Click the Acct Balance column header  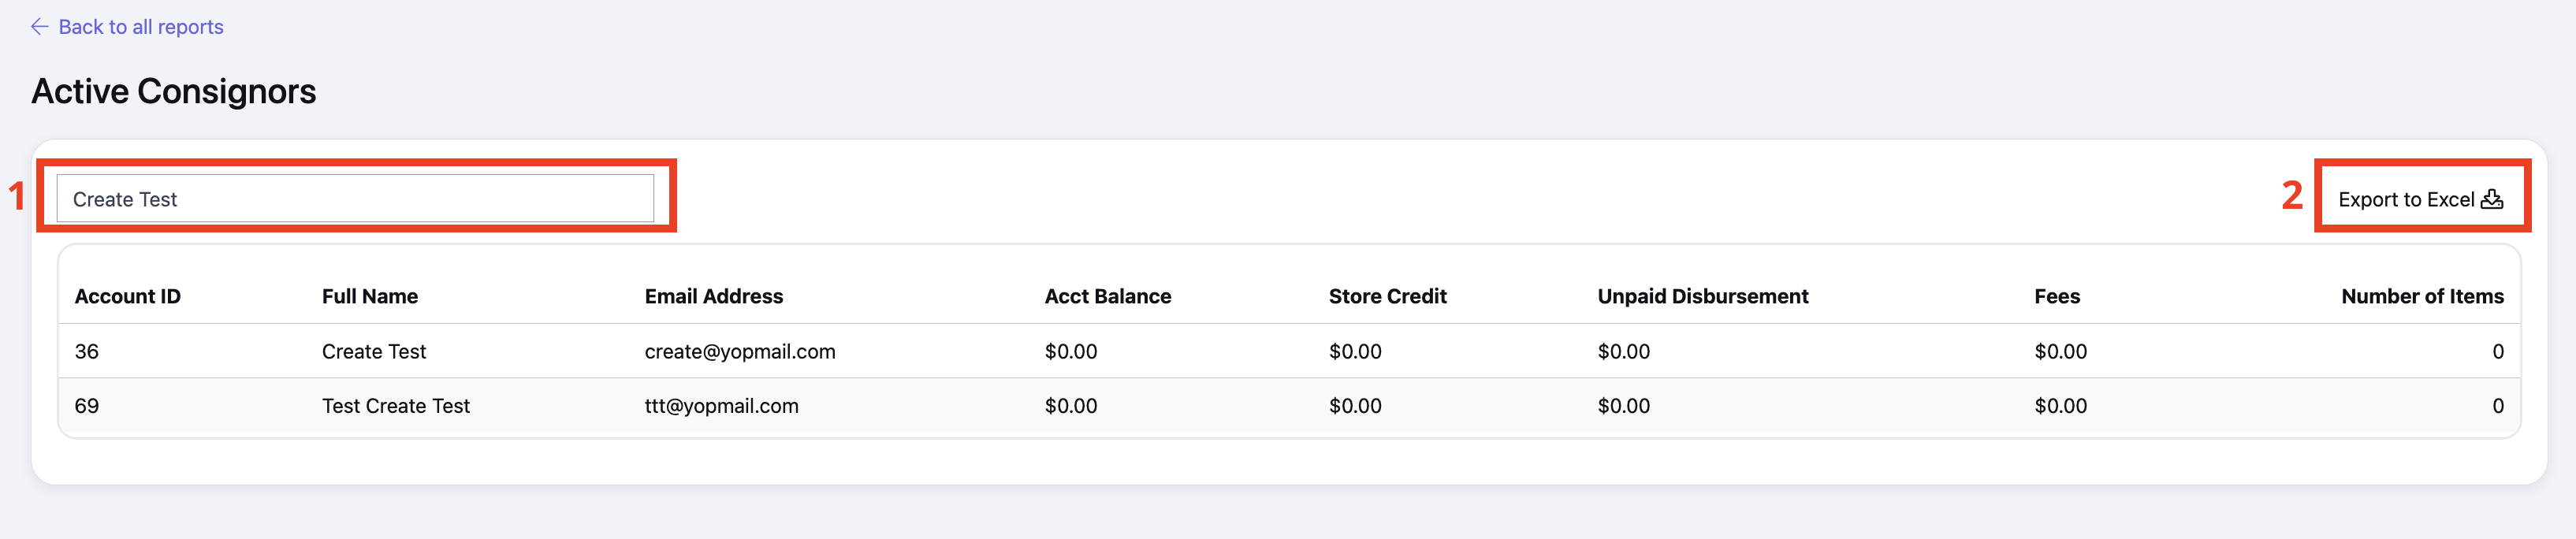(x=1108, y=296)
